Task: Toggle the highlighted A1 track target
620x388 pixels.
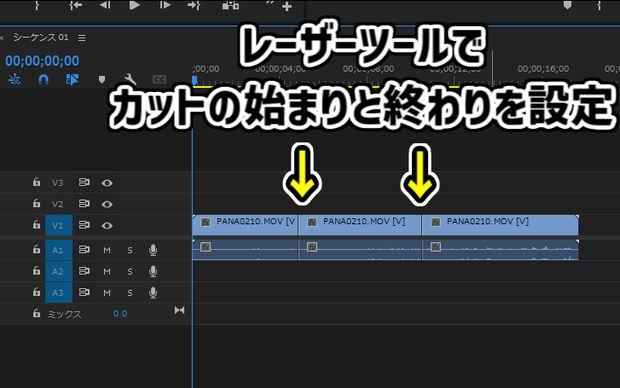Action: [59, 250]
